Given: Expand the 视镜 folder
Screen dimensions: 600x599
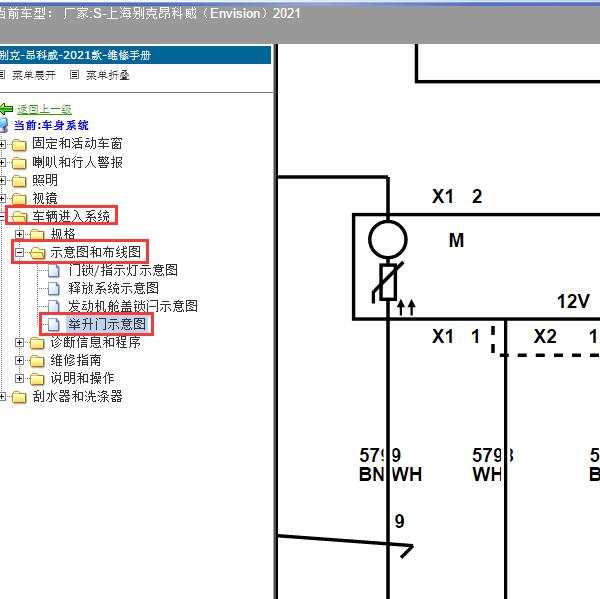Looking at the screenshot, I should pyautogui.click(x=2, y=198).
